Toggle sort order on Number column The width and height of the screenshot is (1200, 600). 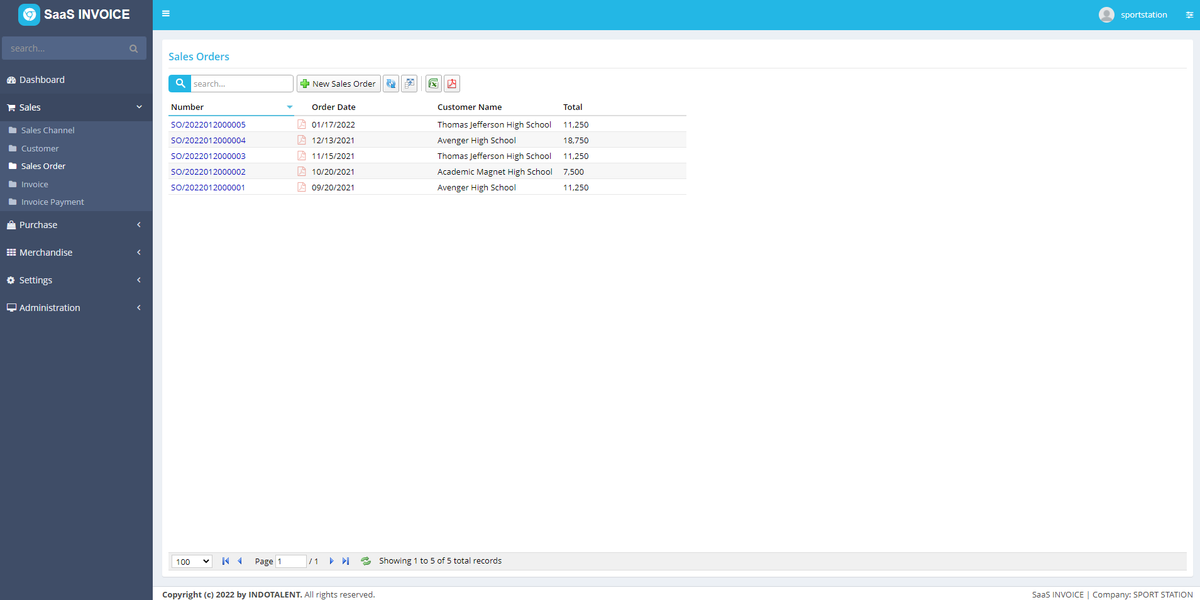click(x=289, y=106)
